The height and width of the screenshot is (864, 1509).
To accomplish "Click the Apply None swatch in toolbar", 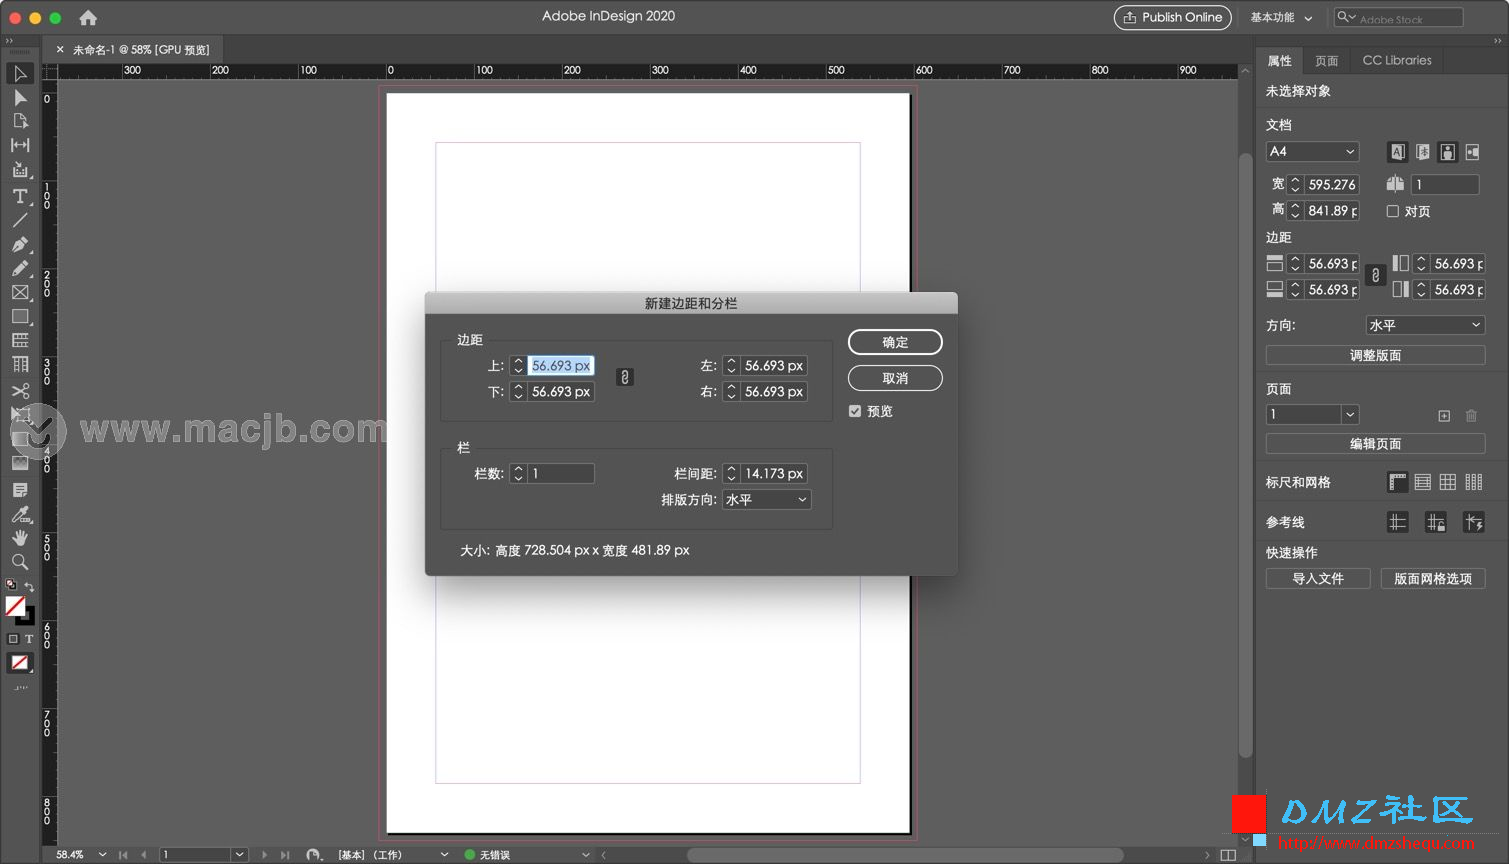I will tap(20, 663).
